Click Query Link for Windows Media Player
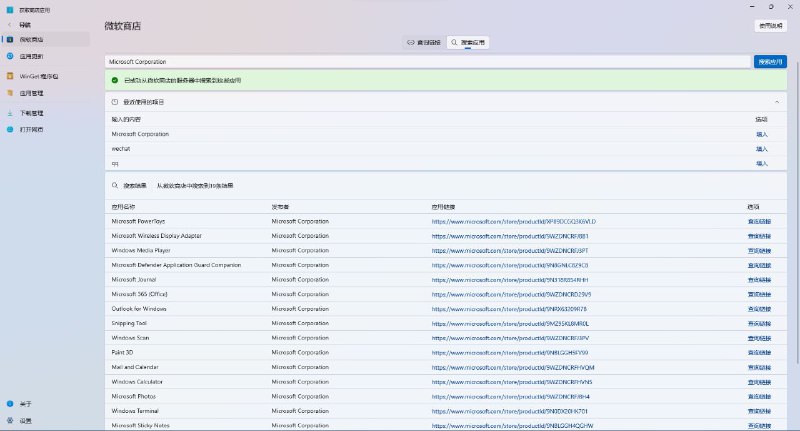 [x=759, y=250]
